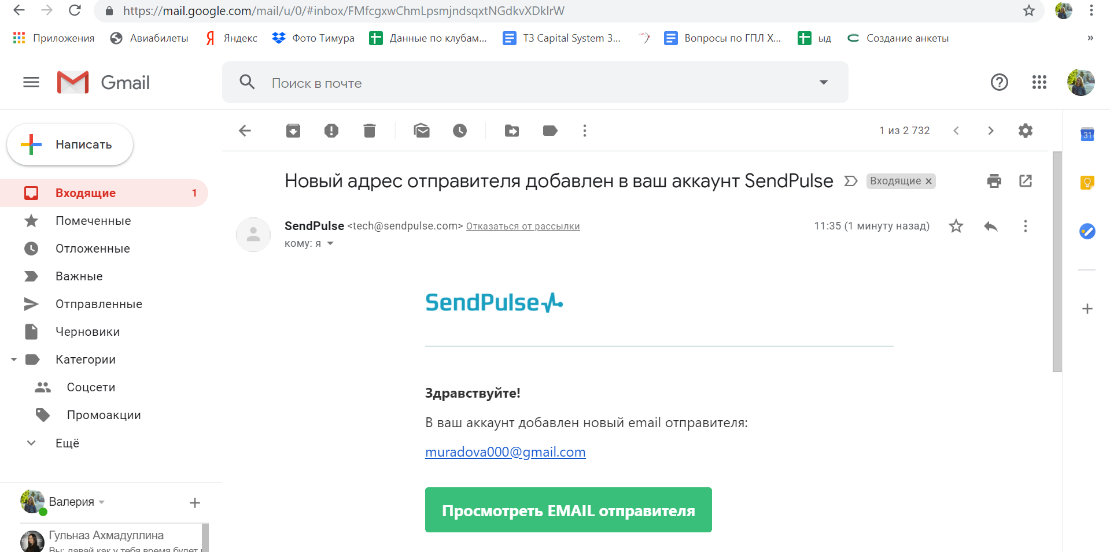This screenshot has width=1110, height=552.
Task: Expand recipient details next to 'кому: я'
Action: (x=331, y=243)
